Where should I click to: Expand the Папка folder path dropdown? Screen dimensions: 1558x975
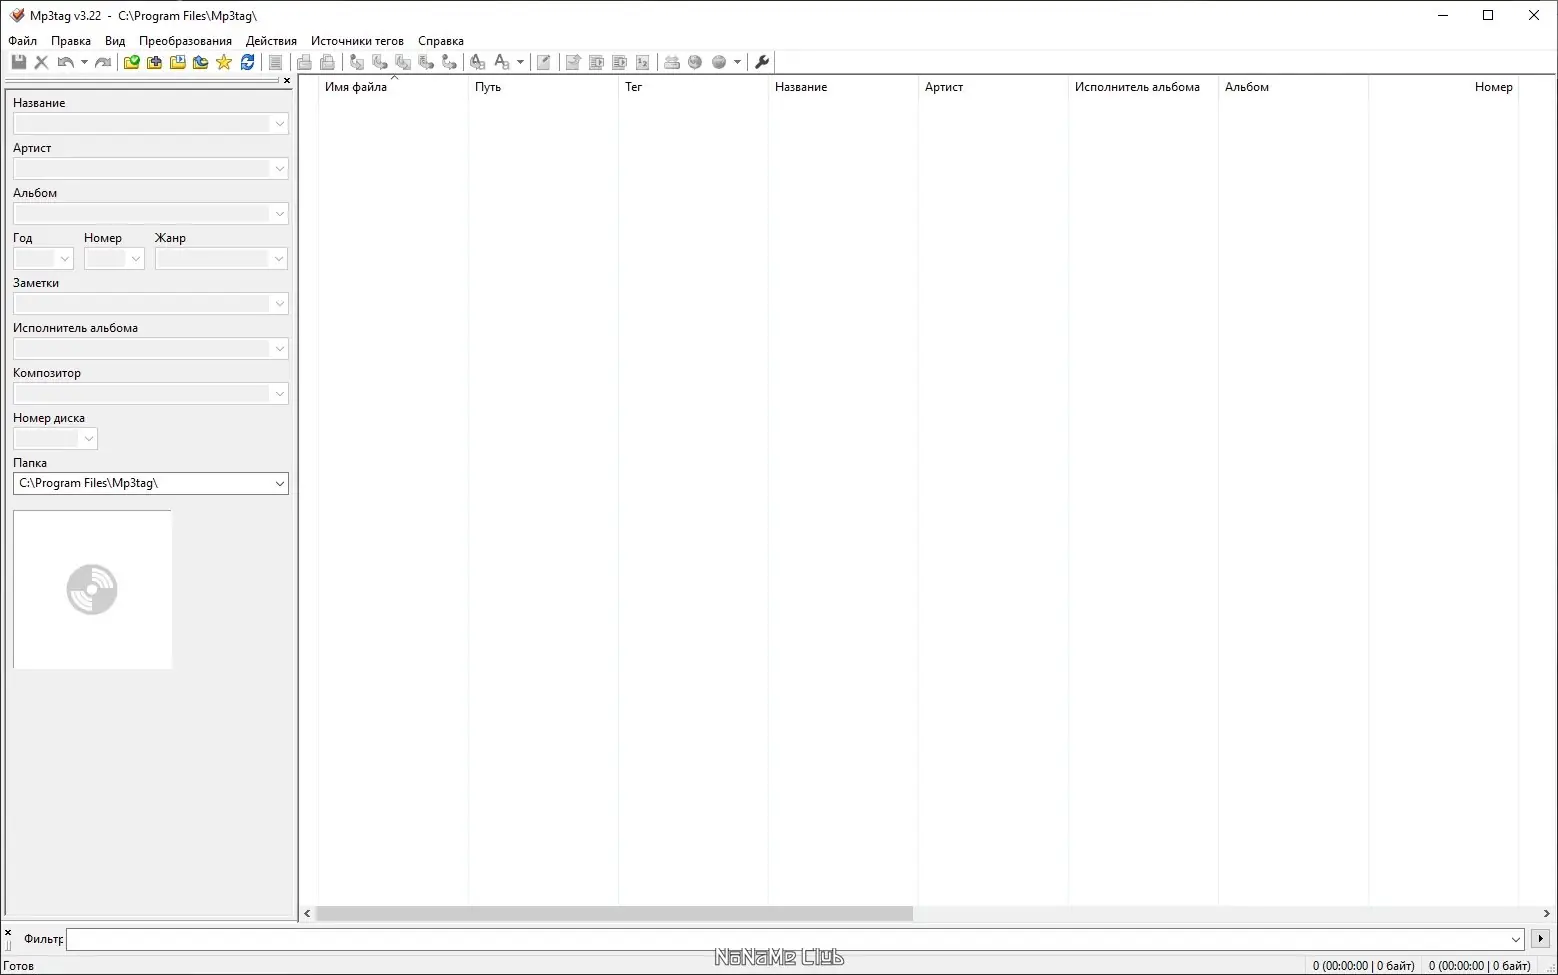(279, 484)
